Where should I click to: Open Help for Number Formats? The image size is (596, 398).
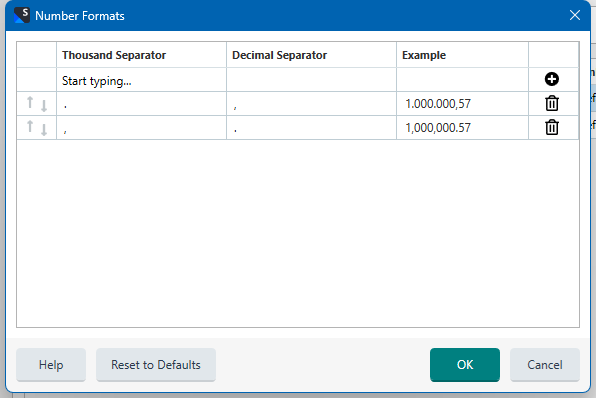pyautogui.click(x=51, y=365)
